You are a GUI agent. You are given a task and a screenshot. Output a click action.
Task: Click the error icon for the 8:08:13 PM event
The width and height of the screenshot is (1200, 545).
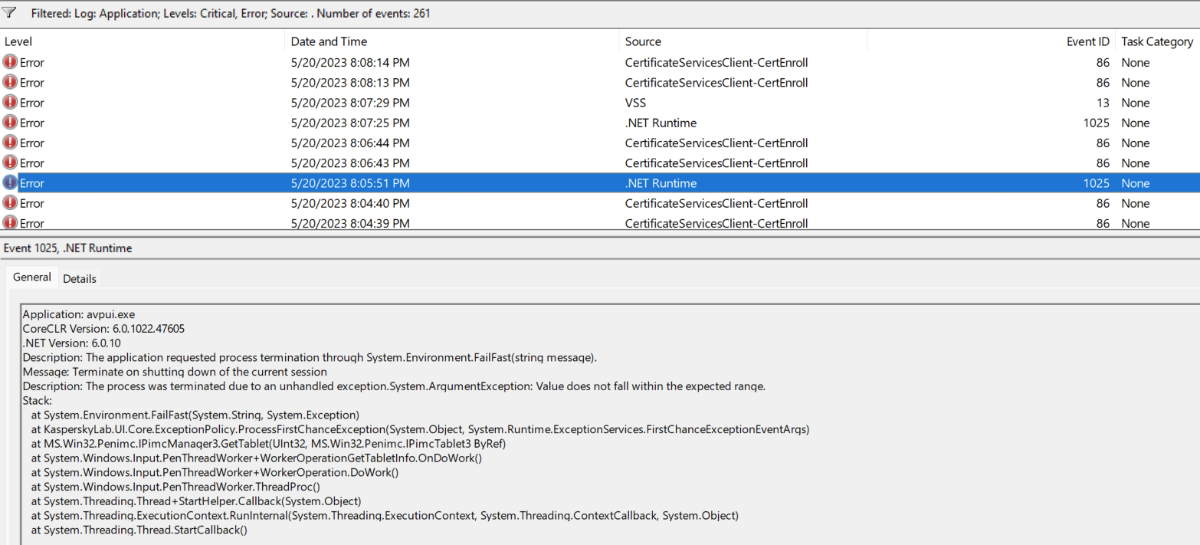click(10, 83)
